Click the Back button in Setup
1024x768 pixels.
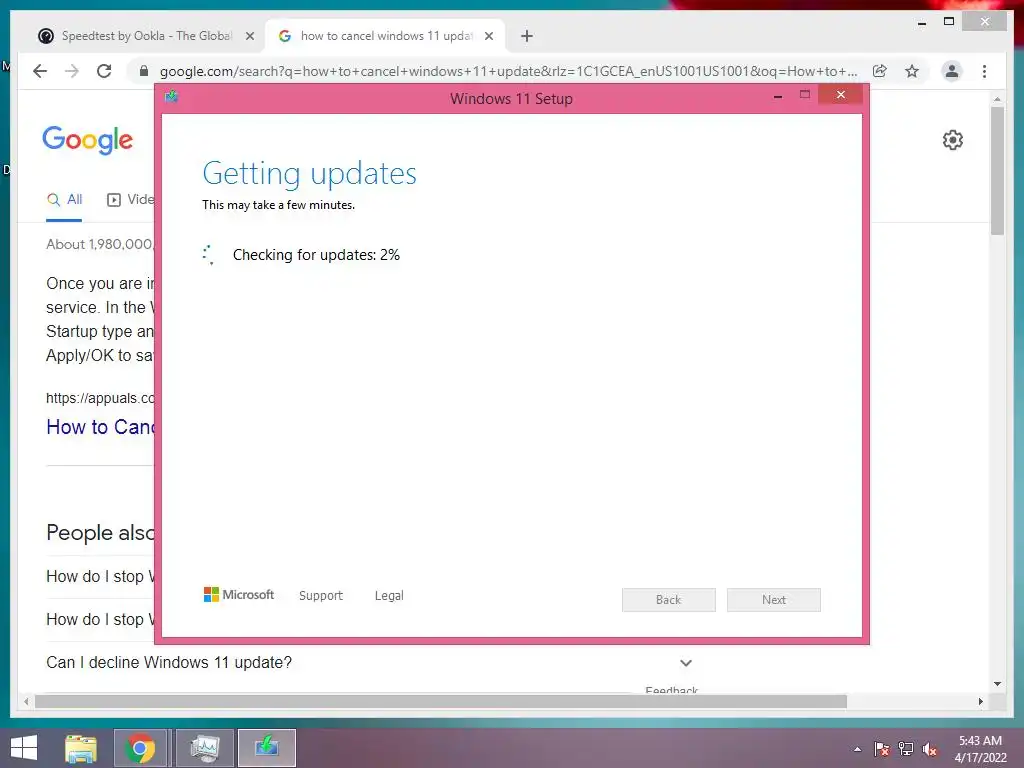point(669,600)
